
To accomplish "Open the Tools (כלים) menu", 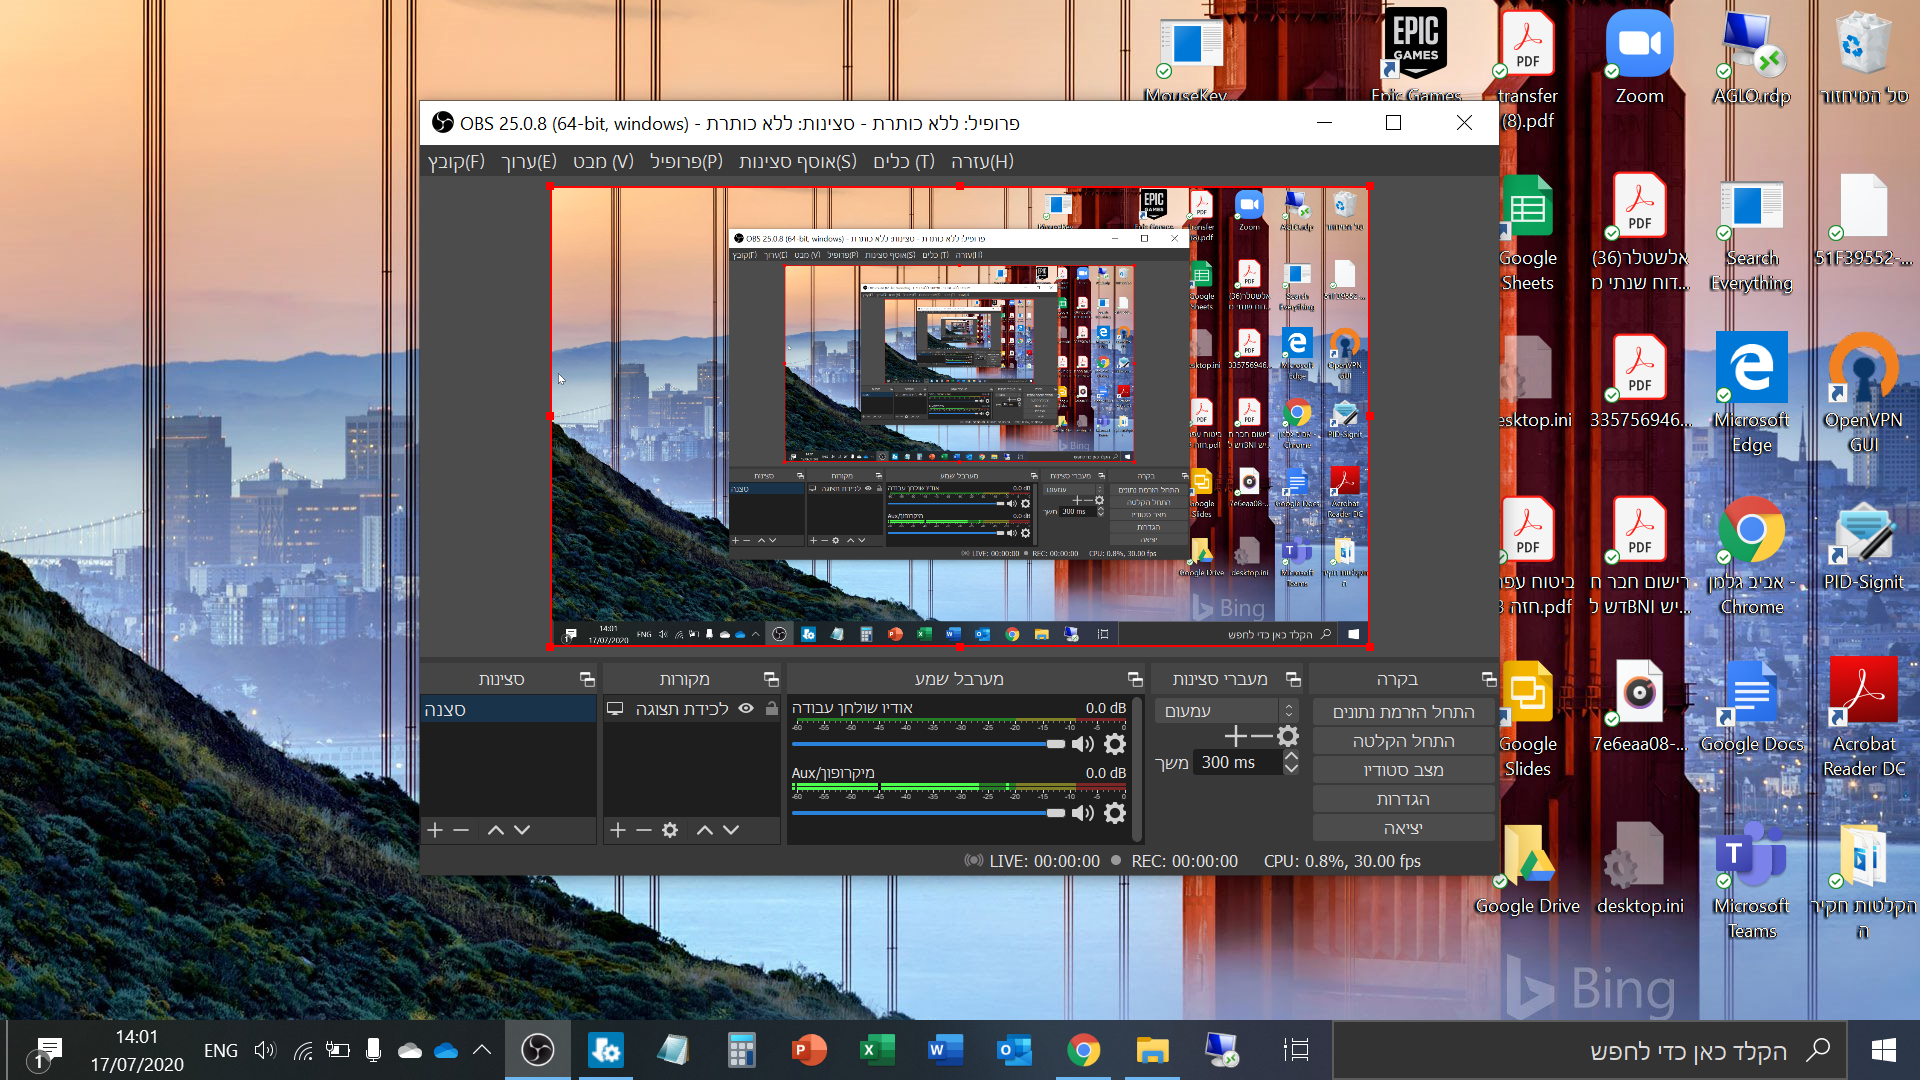I will click(904, 162).
